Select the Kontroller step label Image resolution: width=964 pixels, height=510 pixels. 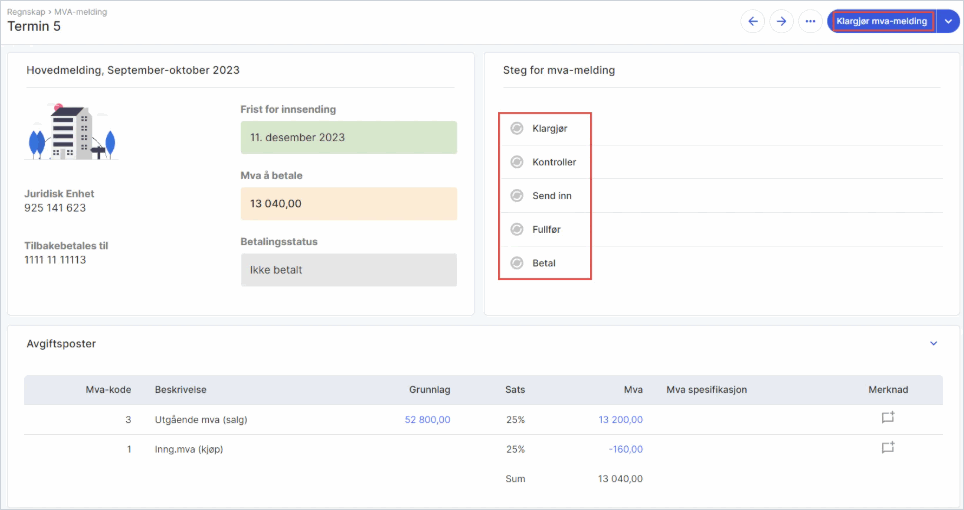click(x=554, y=162)
